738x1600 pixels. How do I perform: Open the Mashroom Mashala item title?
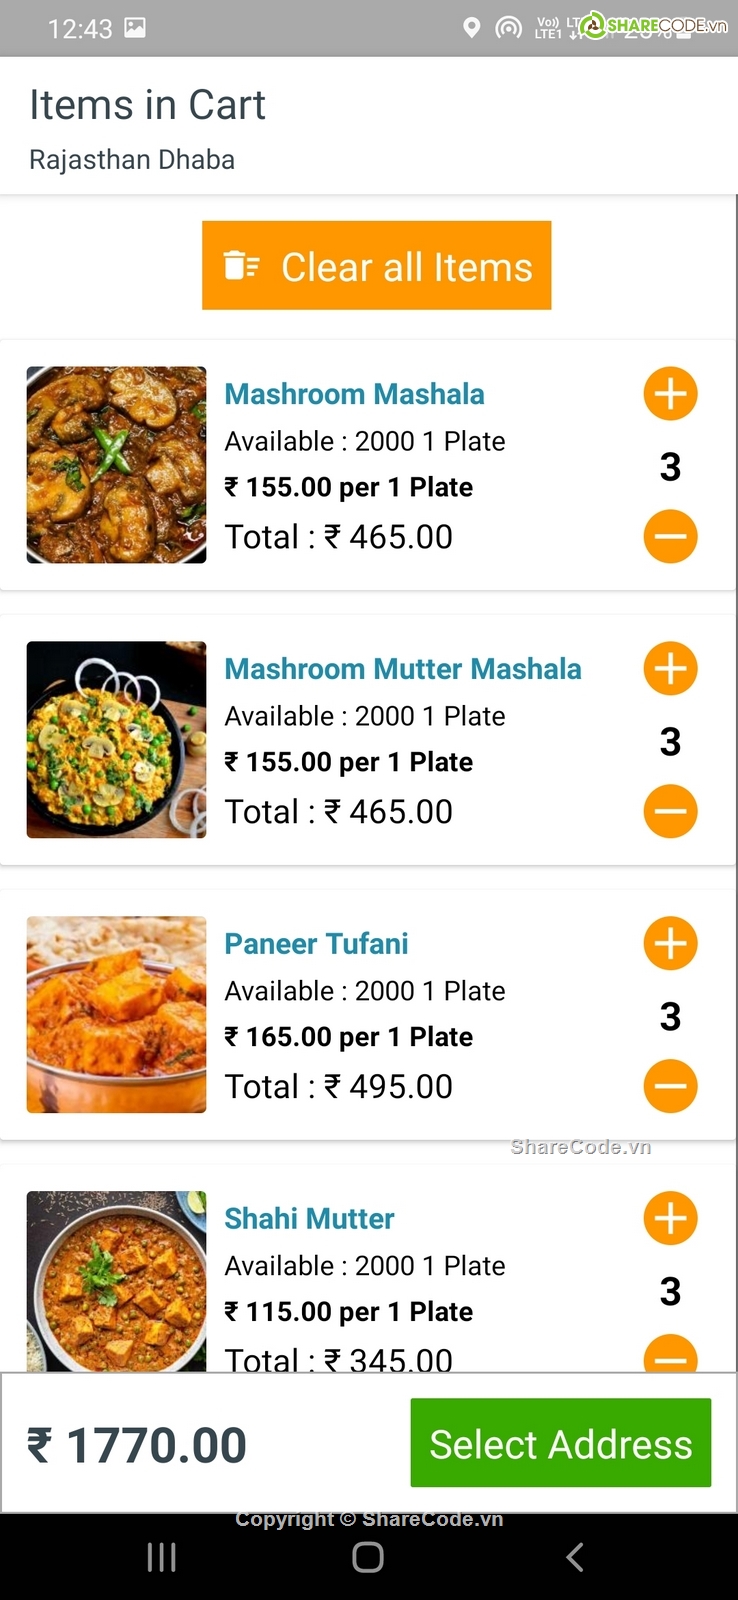click(x=354, y=394)
